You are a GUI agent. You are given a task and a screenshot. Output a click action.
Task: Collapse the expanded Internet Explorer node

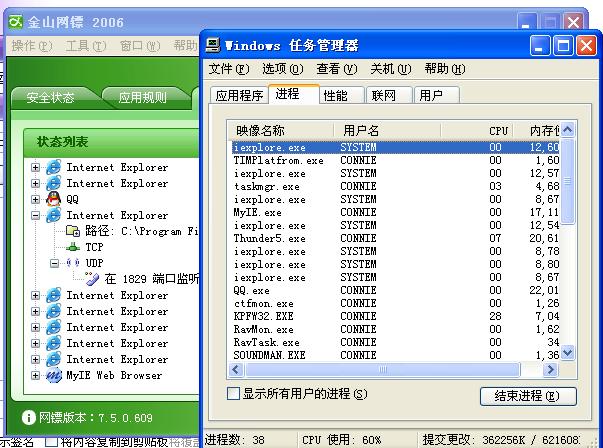[x=35, y=215]
